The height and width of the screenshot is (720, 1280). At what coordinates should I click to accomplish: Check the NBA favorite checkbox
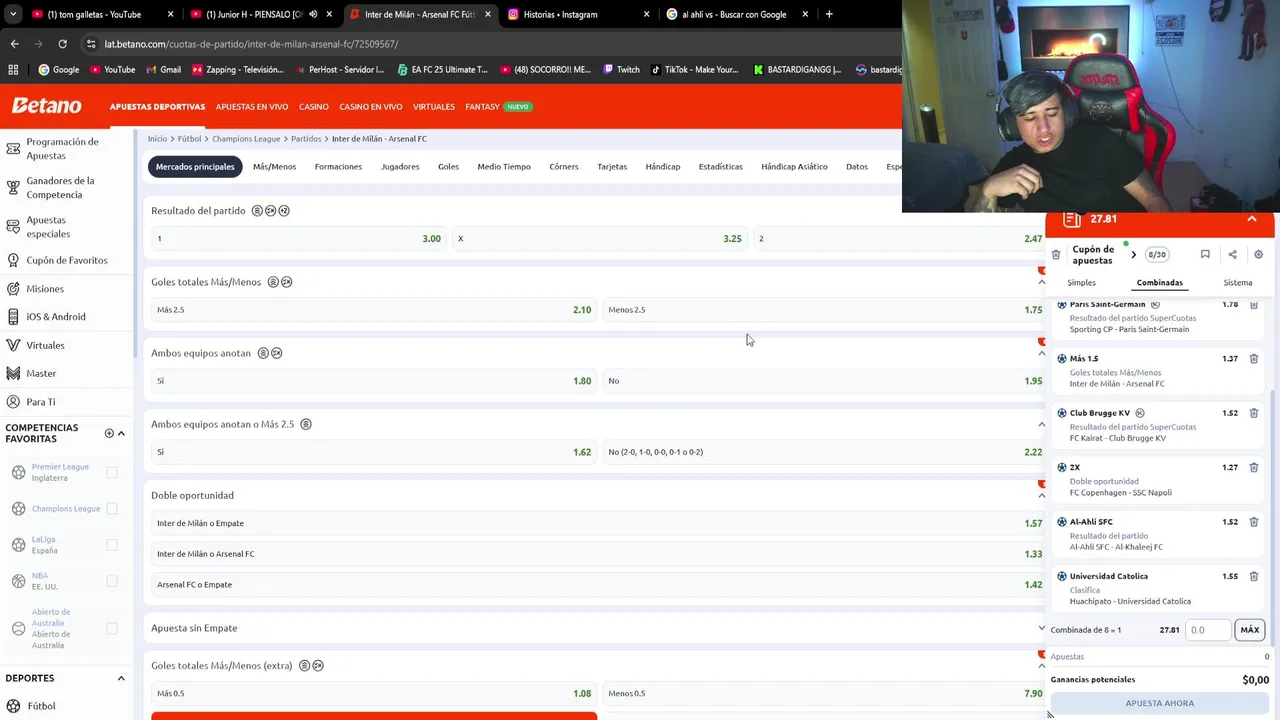pos(112,581)
